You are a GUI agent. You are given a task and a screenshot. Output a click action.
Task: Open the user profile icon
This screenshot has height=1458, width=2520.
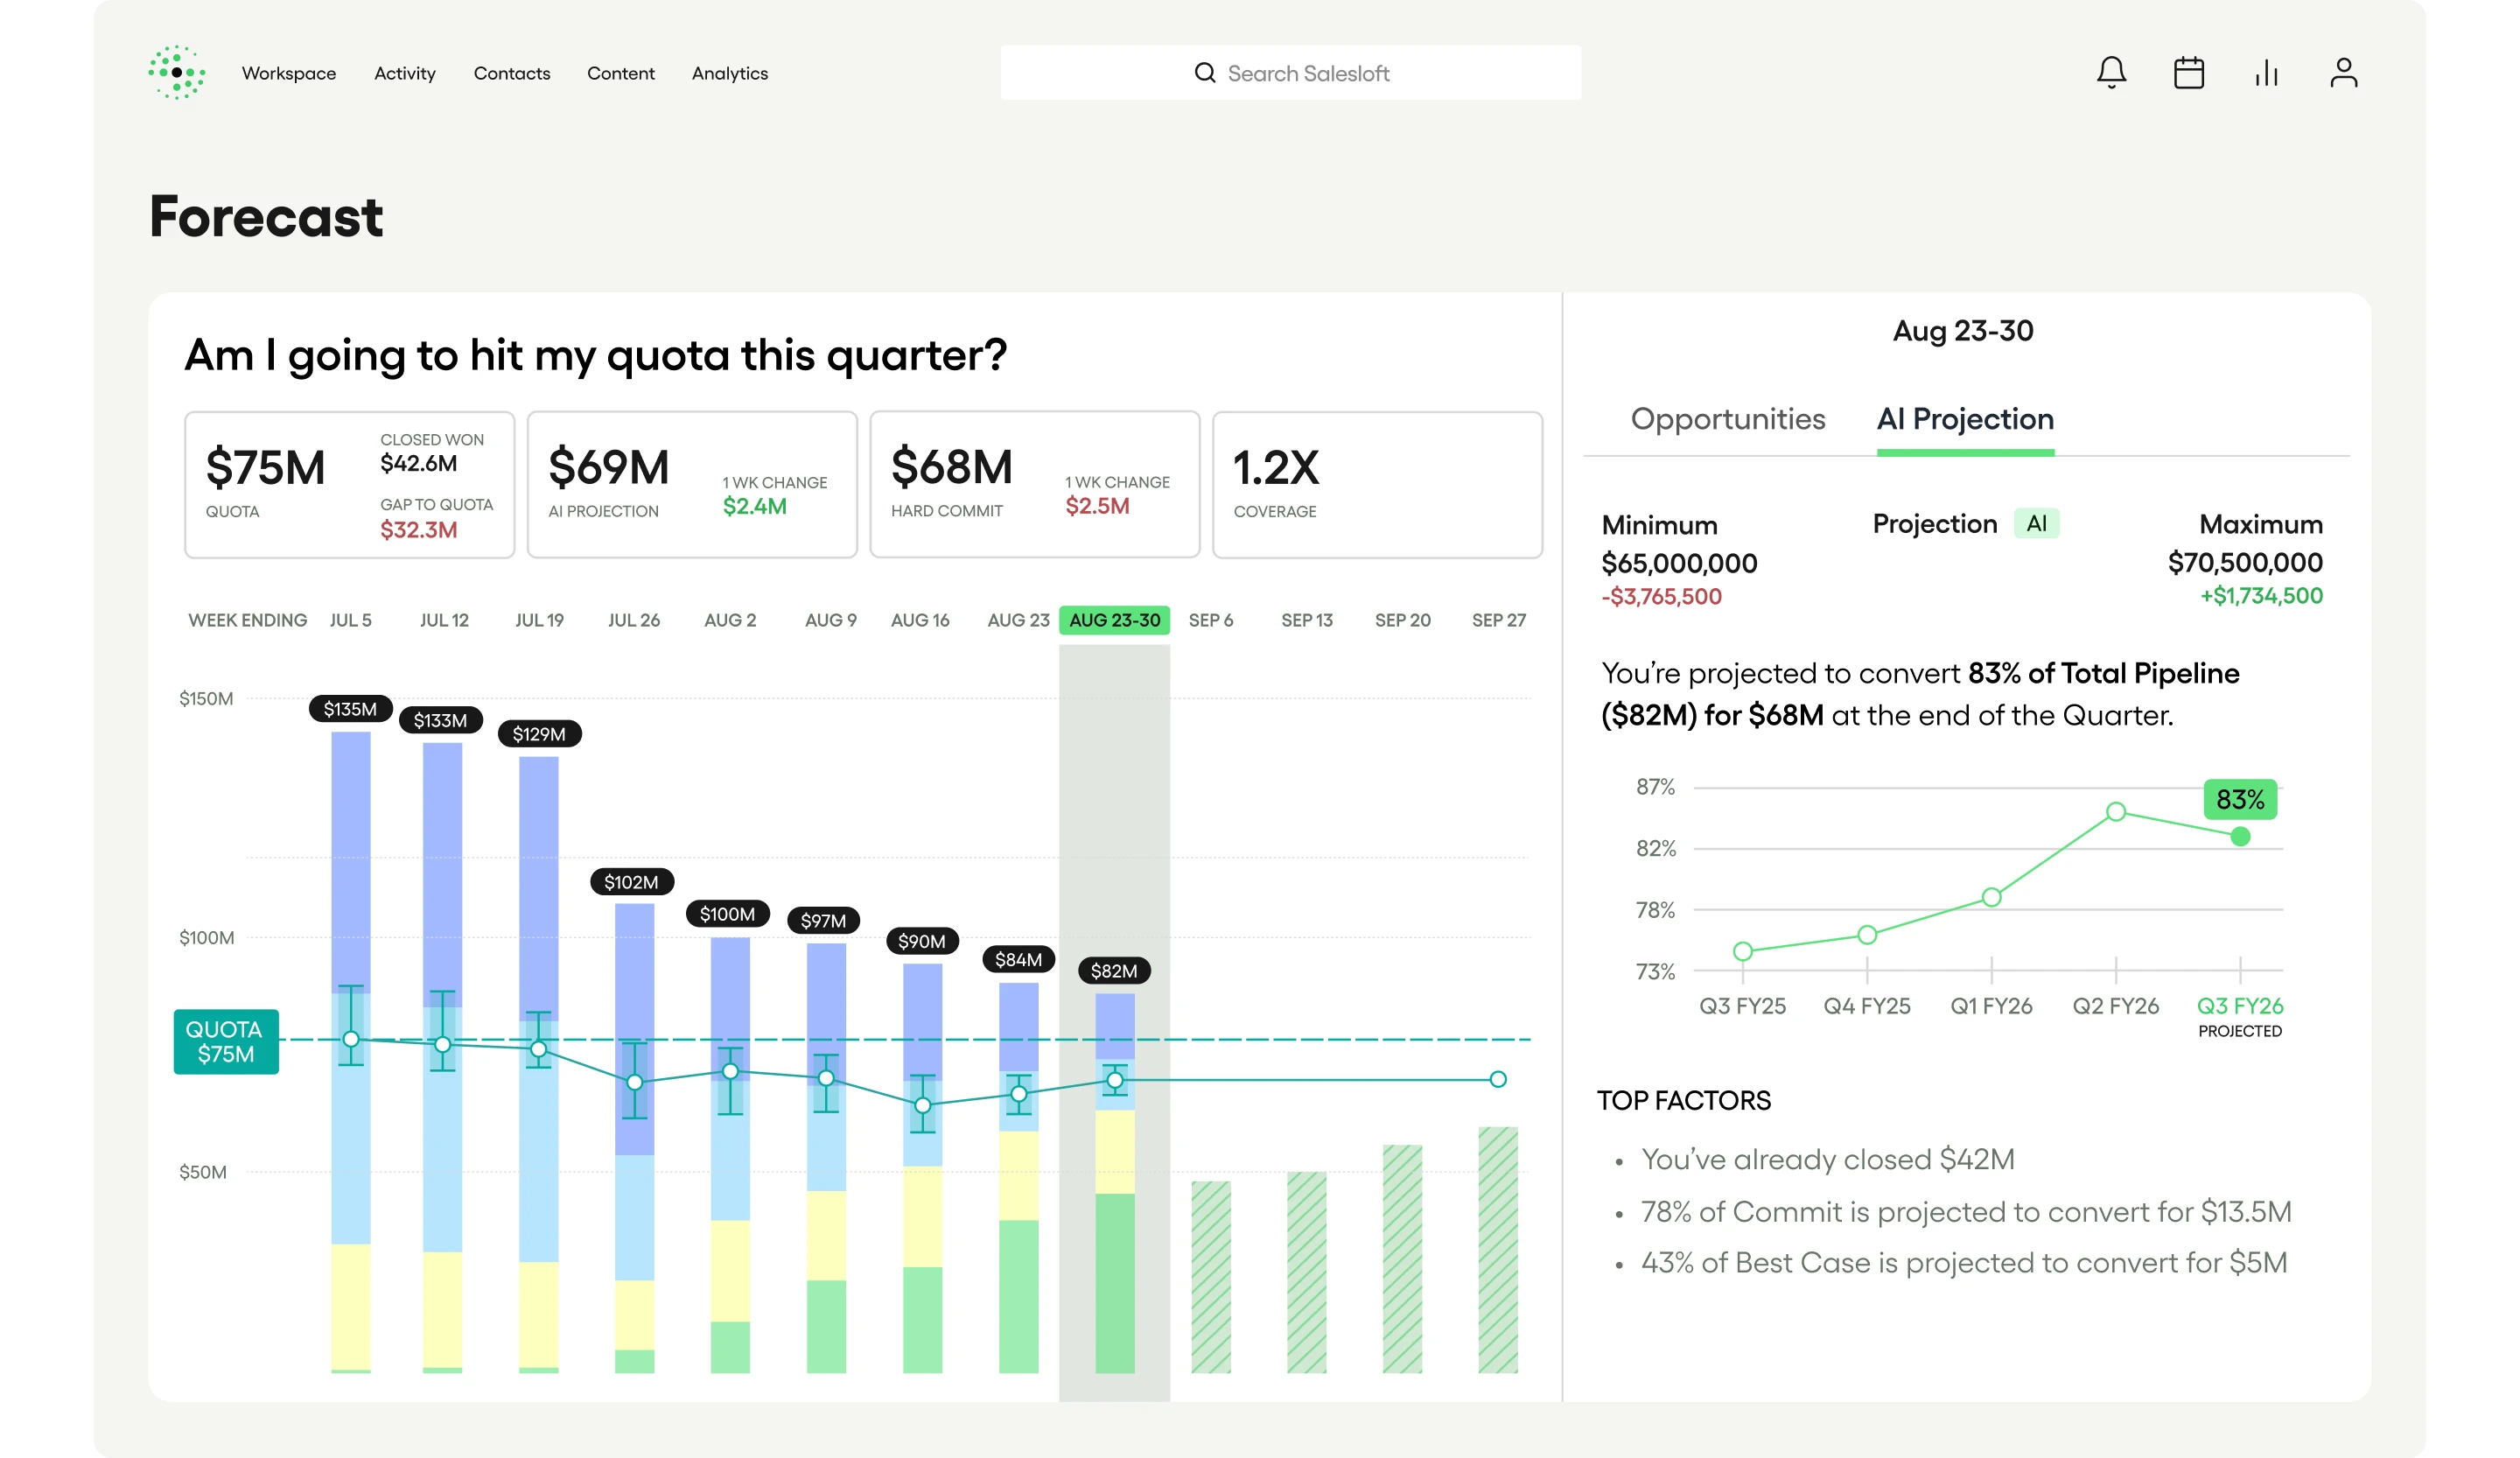[2343, 72]
